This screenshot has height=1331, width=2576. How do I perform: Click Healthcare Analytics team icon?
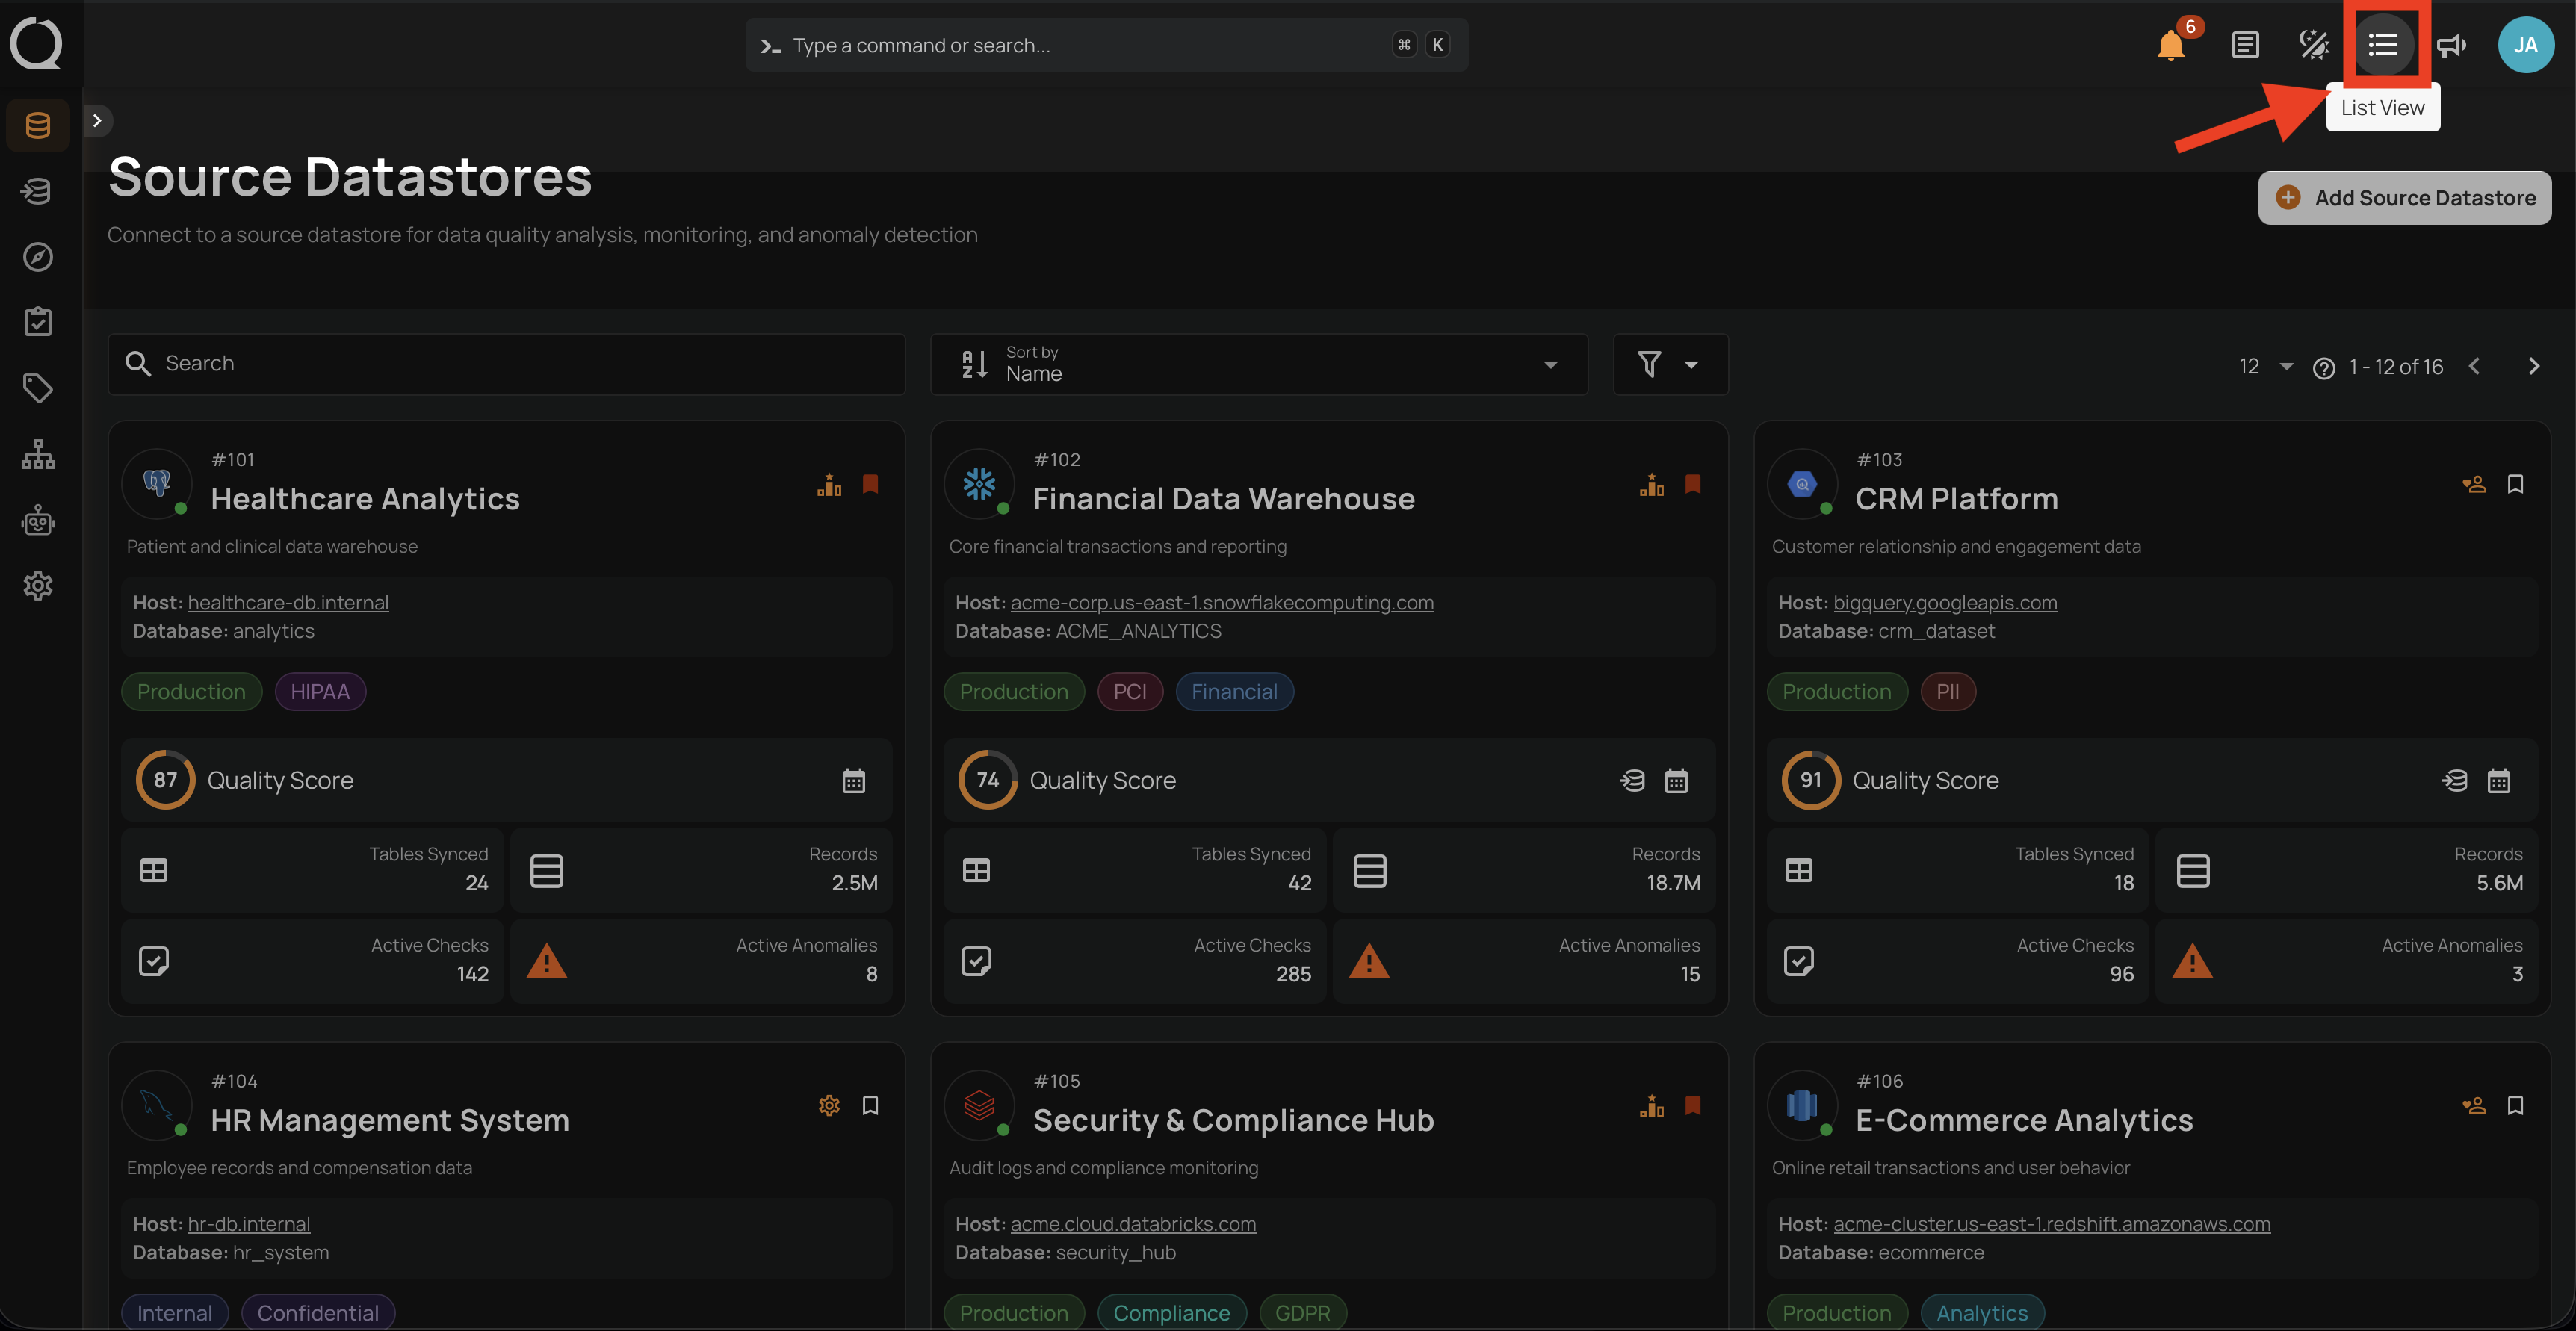(x=829, y=484)
